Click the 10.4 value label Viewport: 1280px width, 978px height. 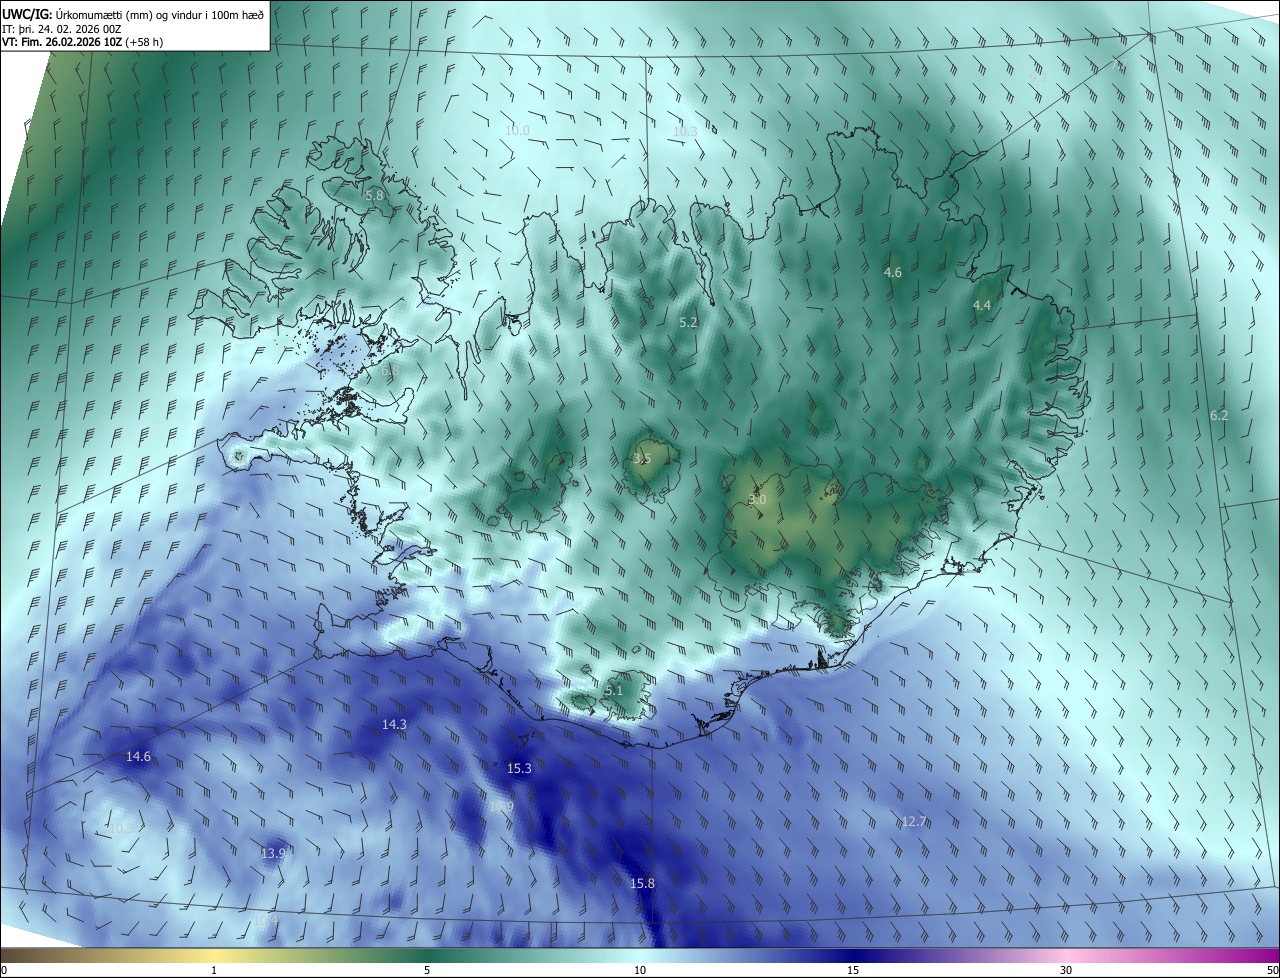265,920
